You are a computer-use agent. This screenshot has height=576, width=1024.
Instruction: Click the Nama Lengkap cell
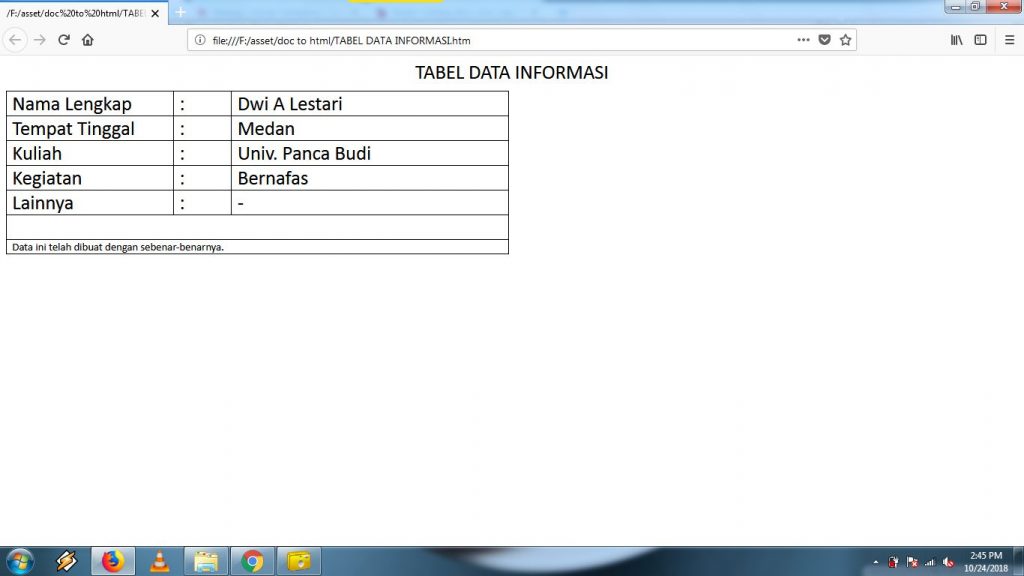click(89, 104)
